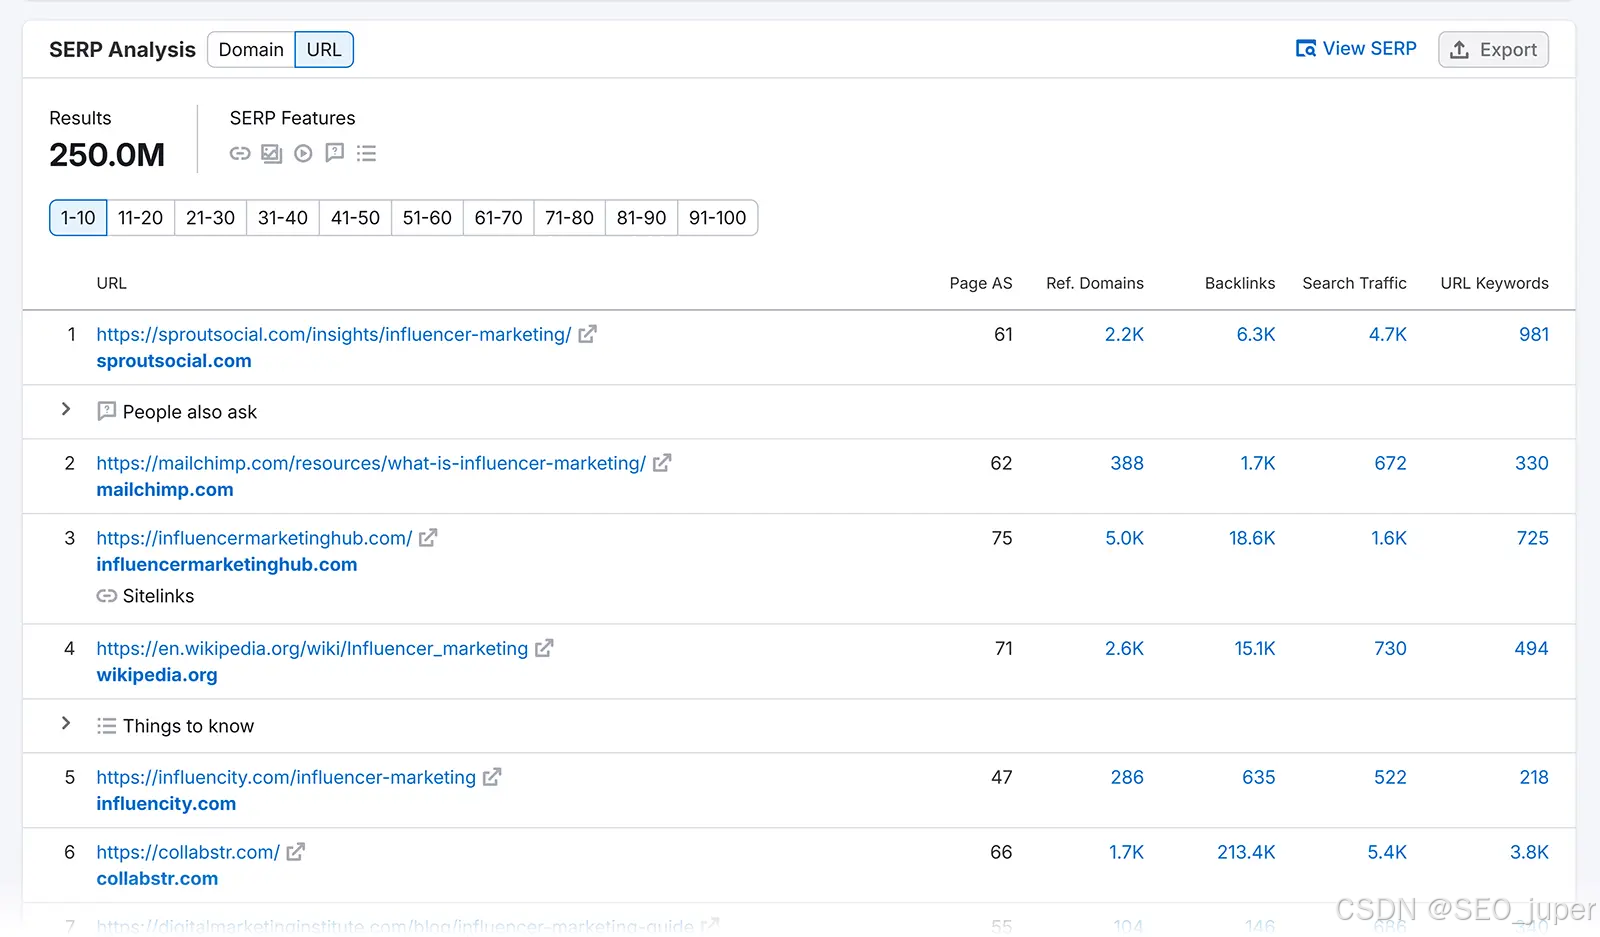Click collabstr Backlinks value 213.4K
Screen dimensions: 1600x937
click(1246, 853)
